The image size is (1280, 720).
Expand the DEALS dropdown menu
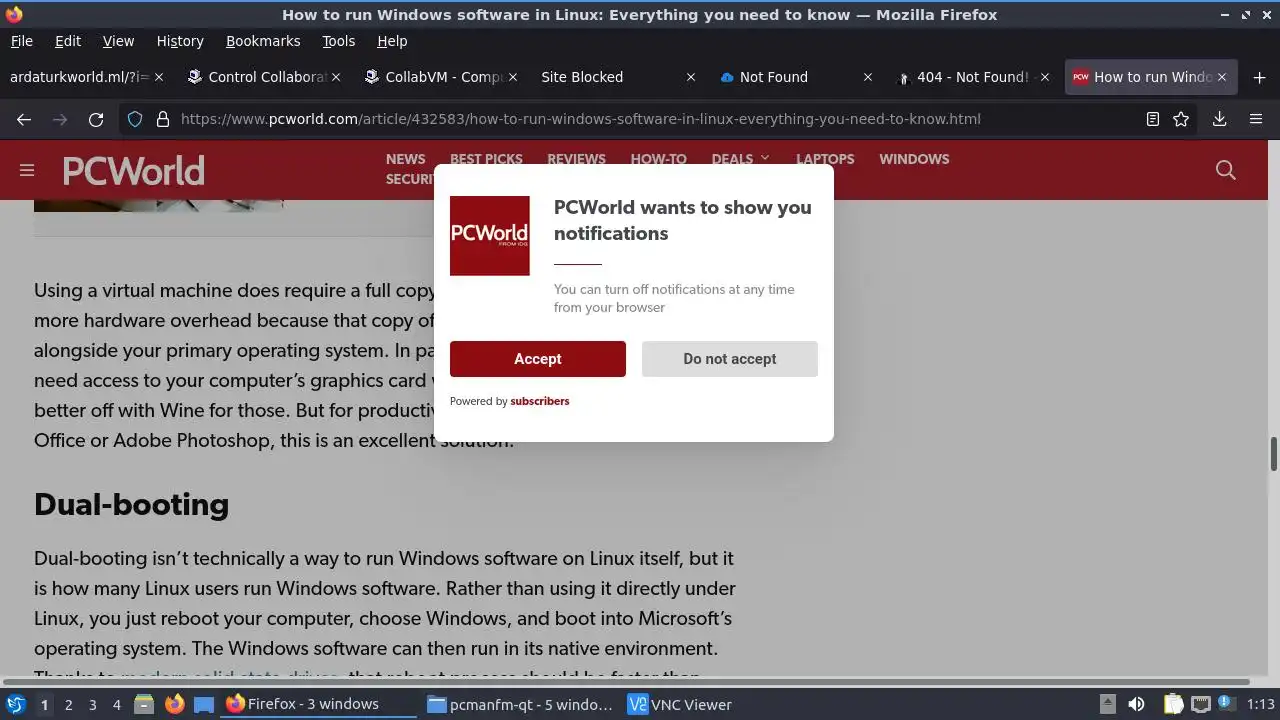(x=741, y=159)
